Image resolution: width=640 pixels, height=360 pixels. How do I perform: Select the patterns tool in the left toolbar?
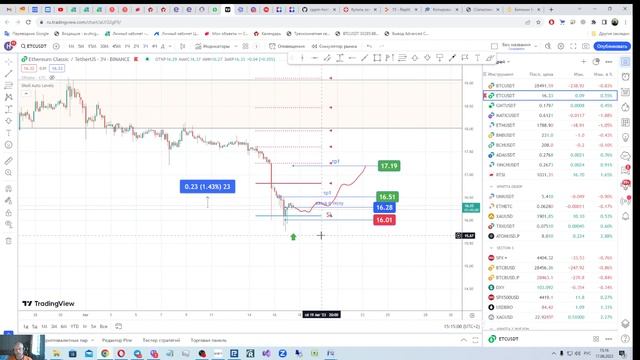tap(9, 97)
